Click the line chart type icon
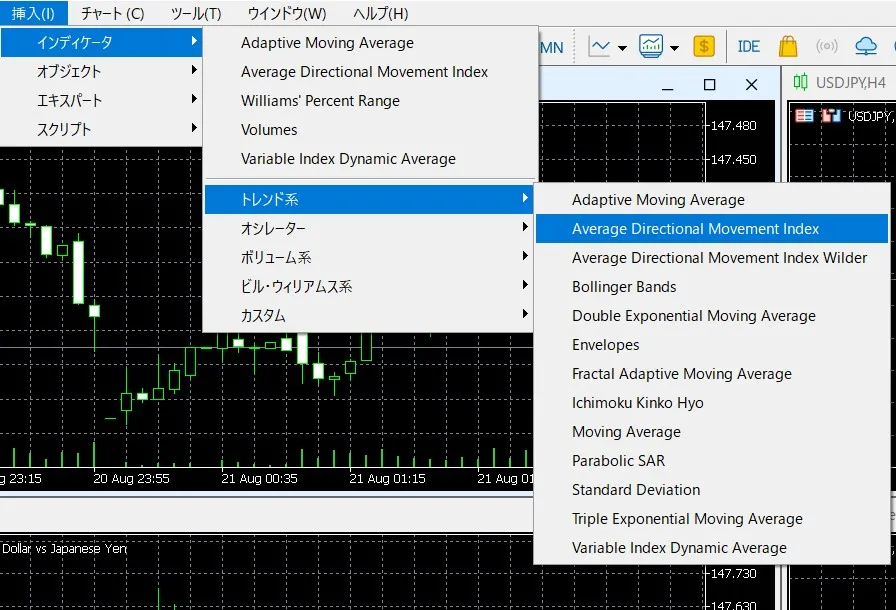896x610 pixels. click(x=600, y=47)
